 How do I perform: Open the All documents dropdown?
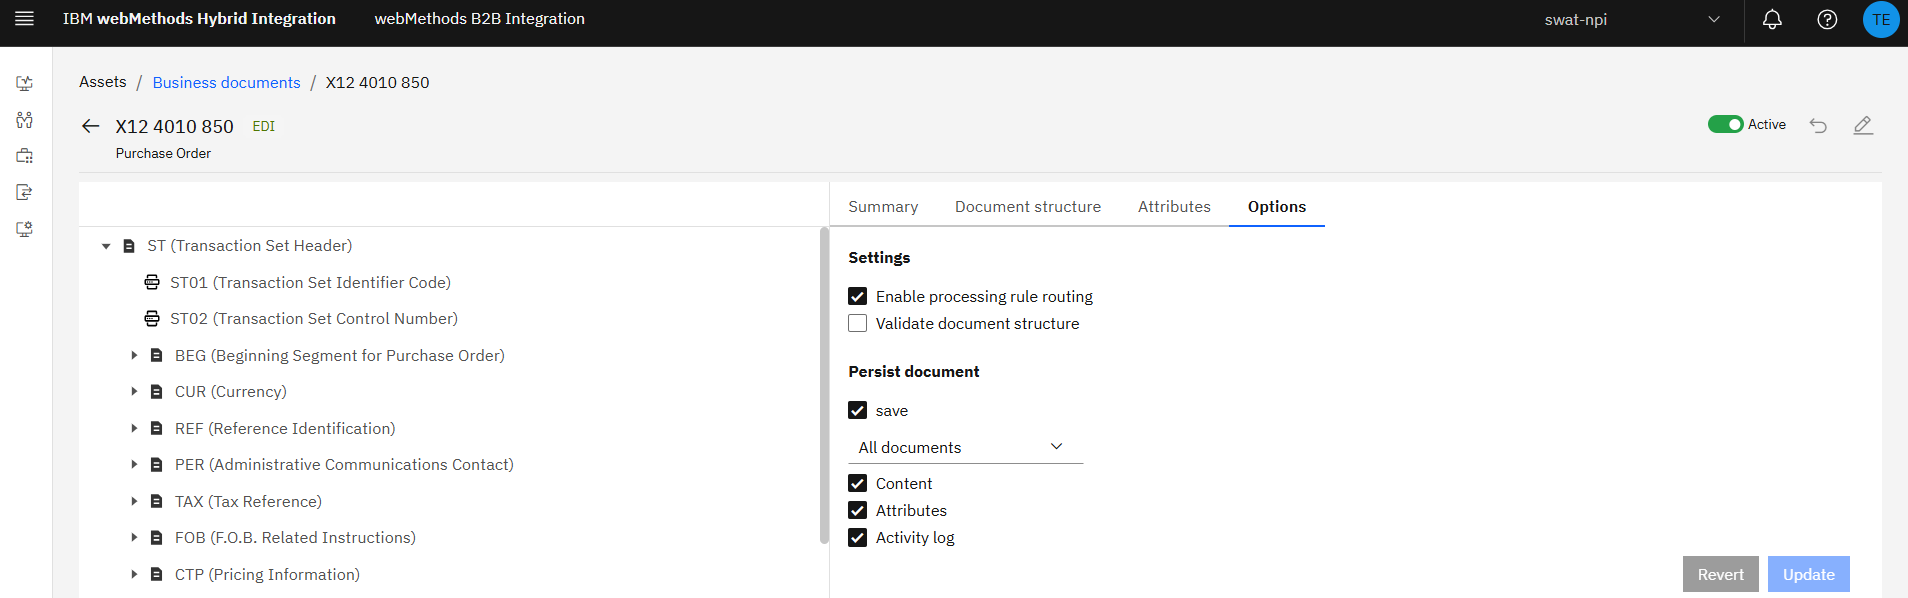965,447
